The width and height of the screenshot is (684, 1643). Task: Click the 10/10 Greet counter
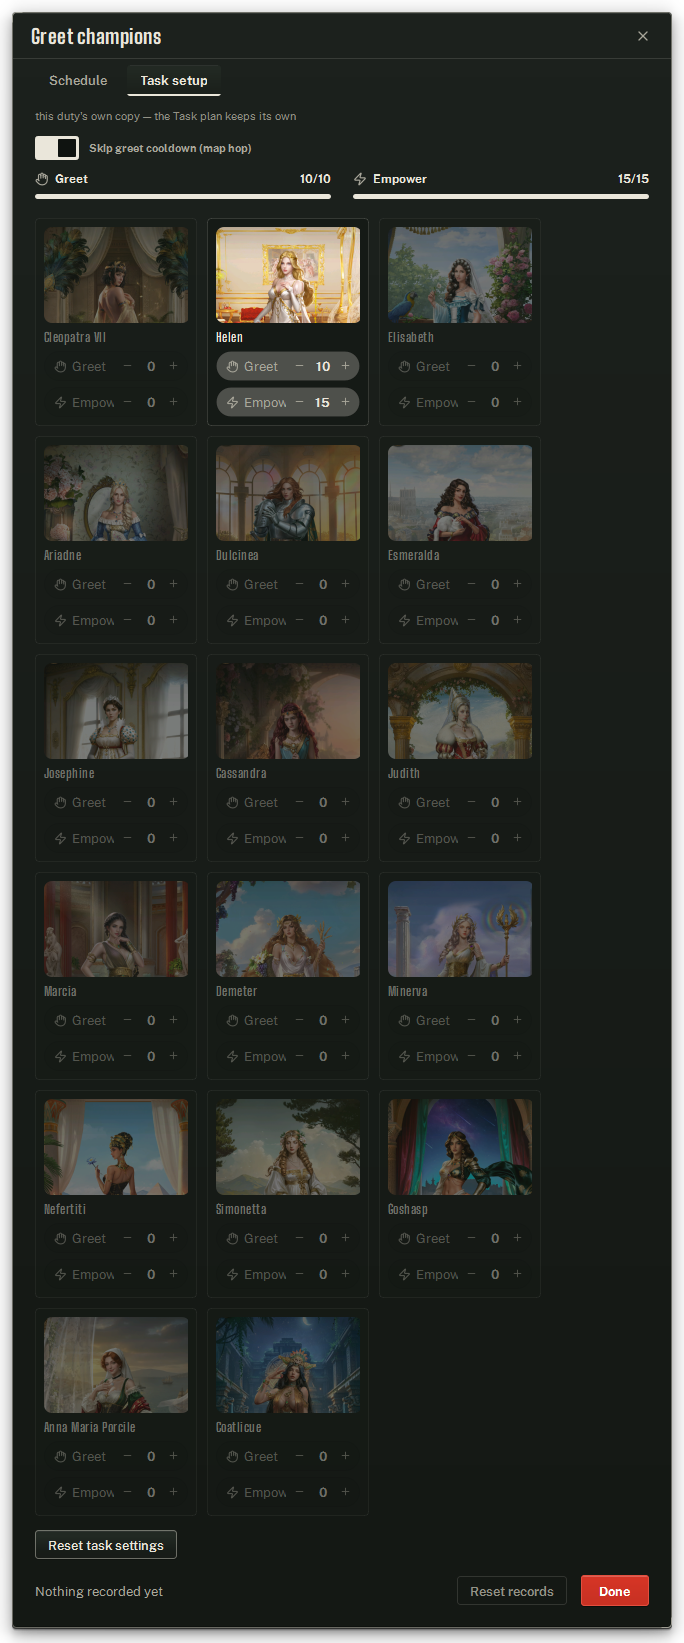[x=315, y=179]
